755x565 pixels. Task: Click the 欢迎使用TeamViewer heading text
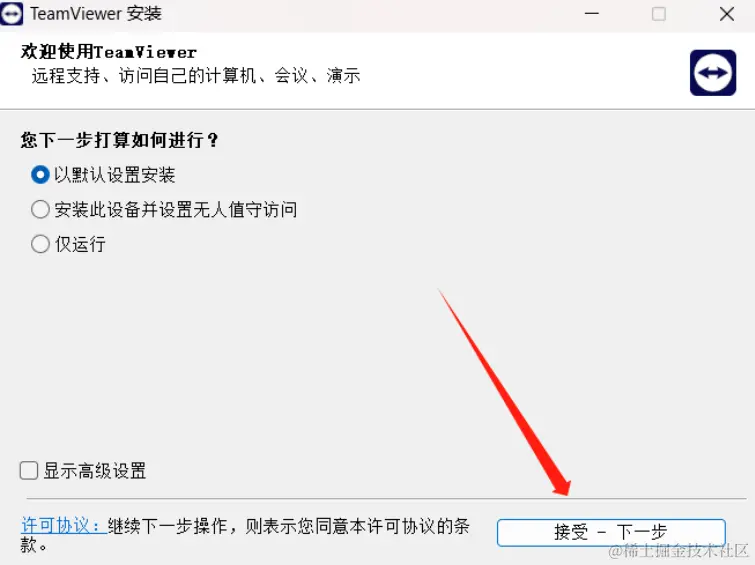coord(109,52)
